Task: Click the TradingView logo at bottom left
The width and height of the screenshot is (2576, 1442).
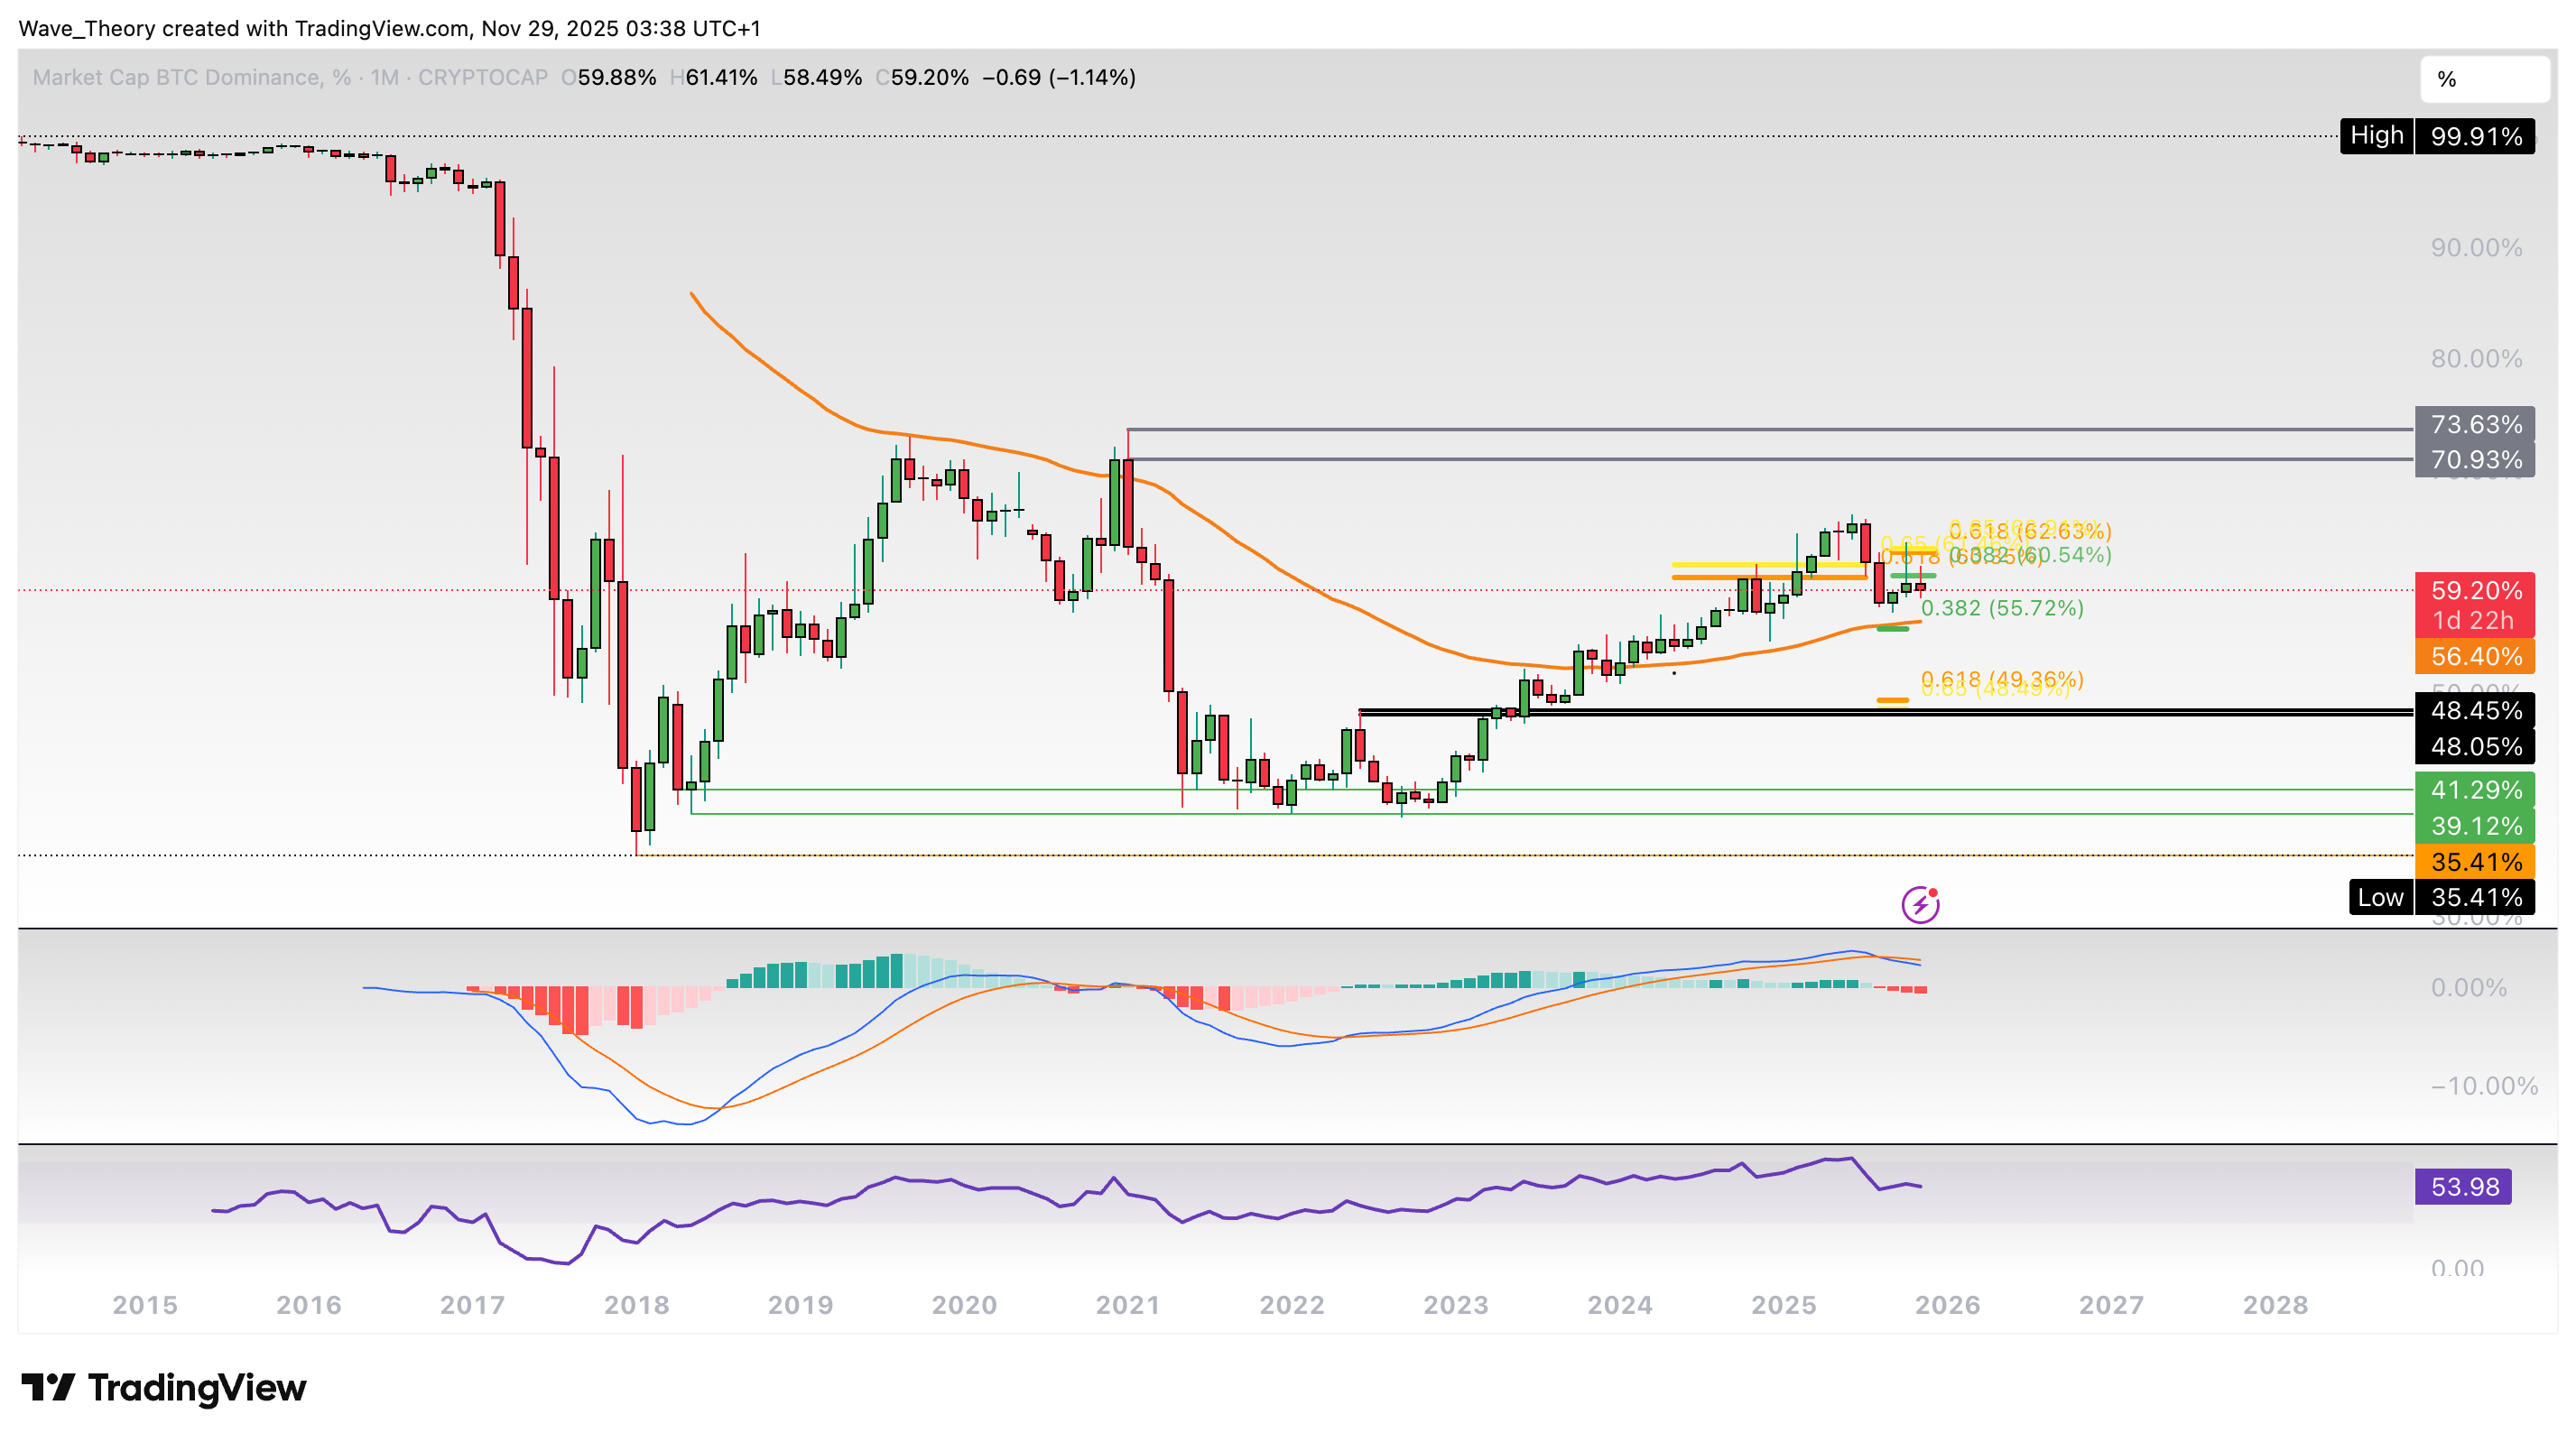Action: point(164,1388)
